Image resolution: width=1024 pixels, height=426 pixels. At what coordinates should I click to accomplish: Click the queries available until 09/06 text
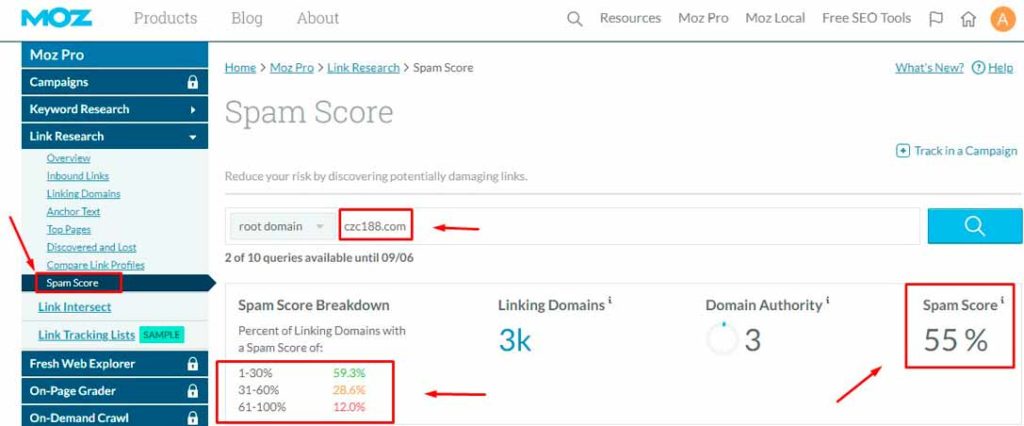tap(319, 257)
